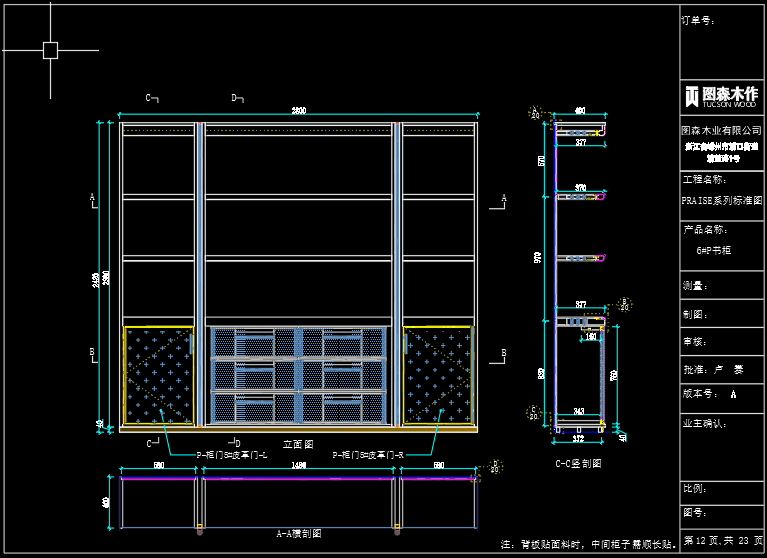The image size is (767, 558).
Task: Click the right B section marker
Action: point(502,355)
